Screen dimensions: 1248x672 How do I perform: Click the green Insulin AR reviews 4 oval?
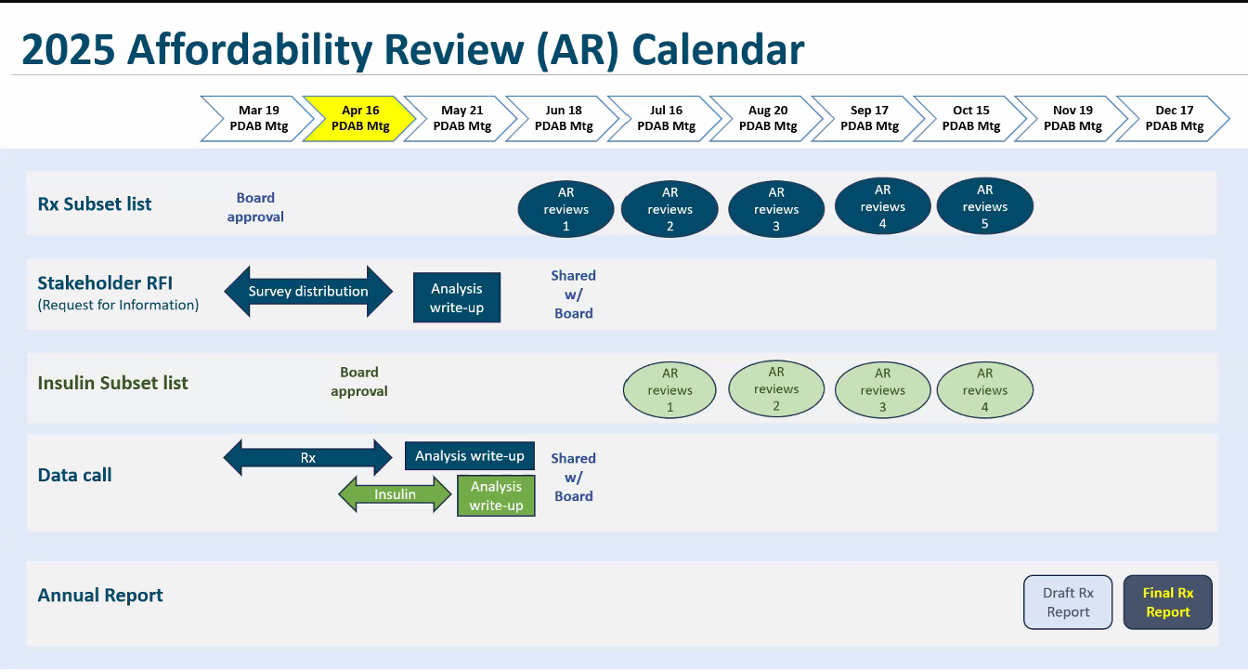point(985,390)
